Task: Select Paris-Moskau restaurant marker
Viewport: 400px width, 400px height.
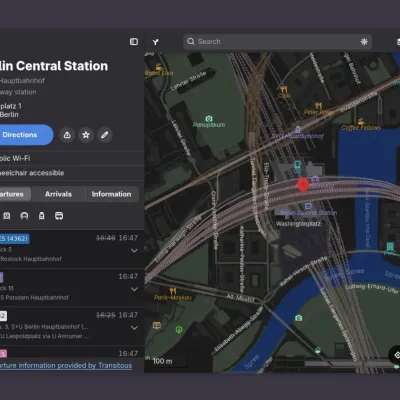Action: pos(173,291)
